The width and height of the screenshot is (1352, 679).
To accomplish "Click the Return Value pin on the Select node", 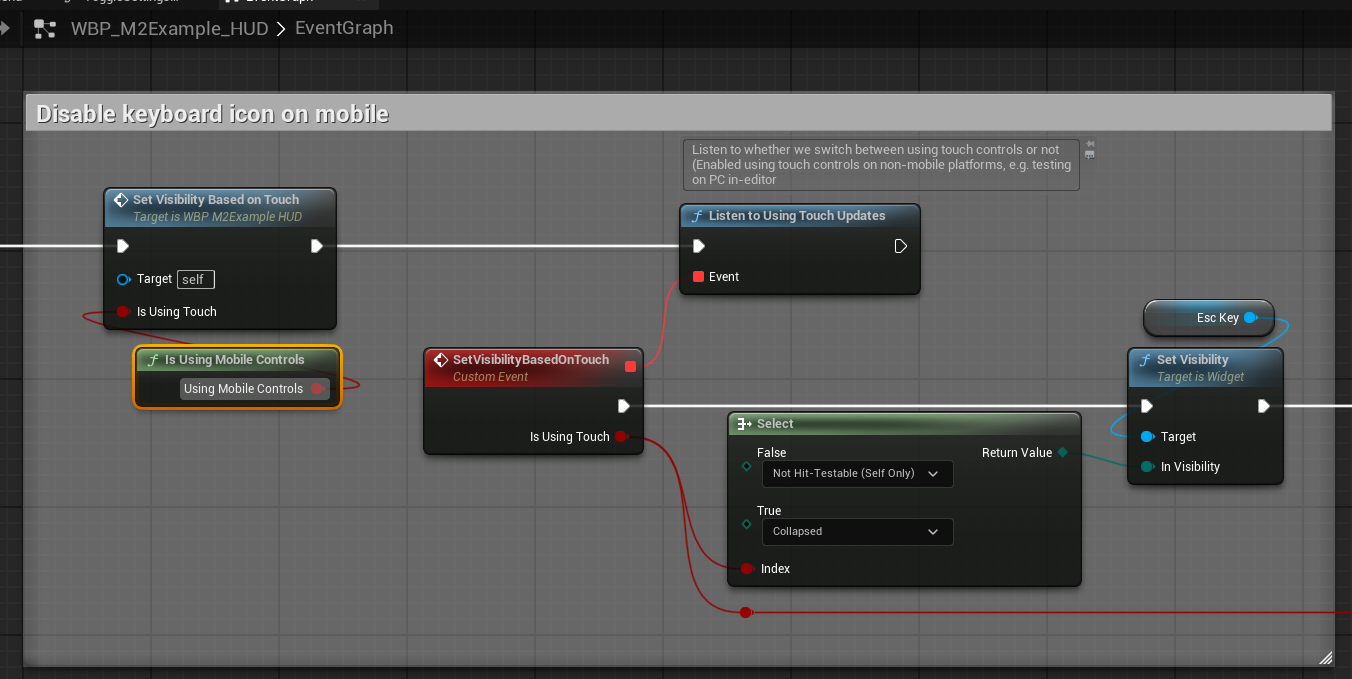I will (x=1062, y=453).
